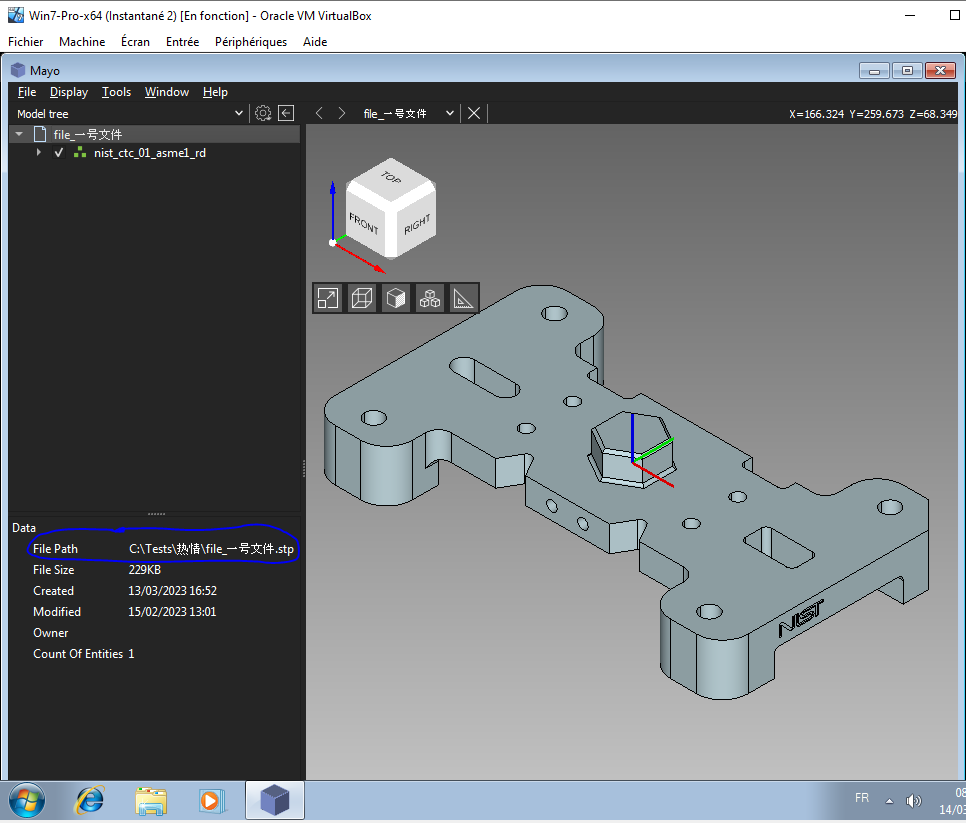Show hidden tray icons arrow

pos(889,801)
